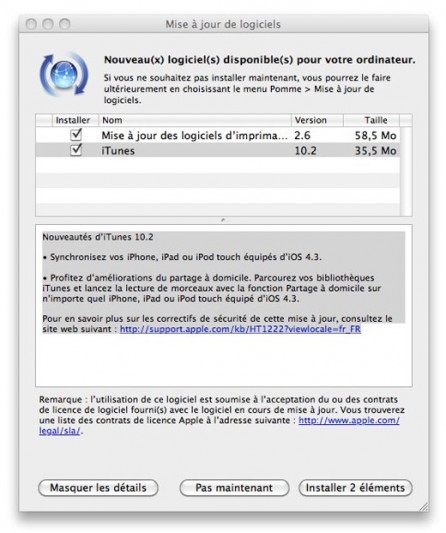Click the 58,5 Mo size cell
Viewport: 446px width, 533px height.
pos(376,135)
